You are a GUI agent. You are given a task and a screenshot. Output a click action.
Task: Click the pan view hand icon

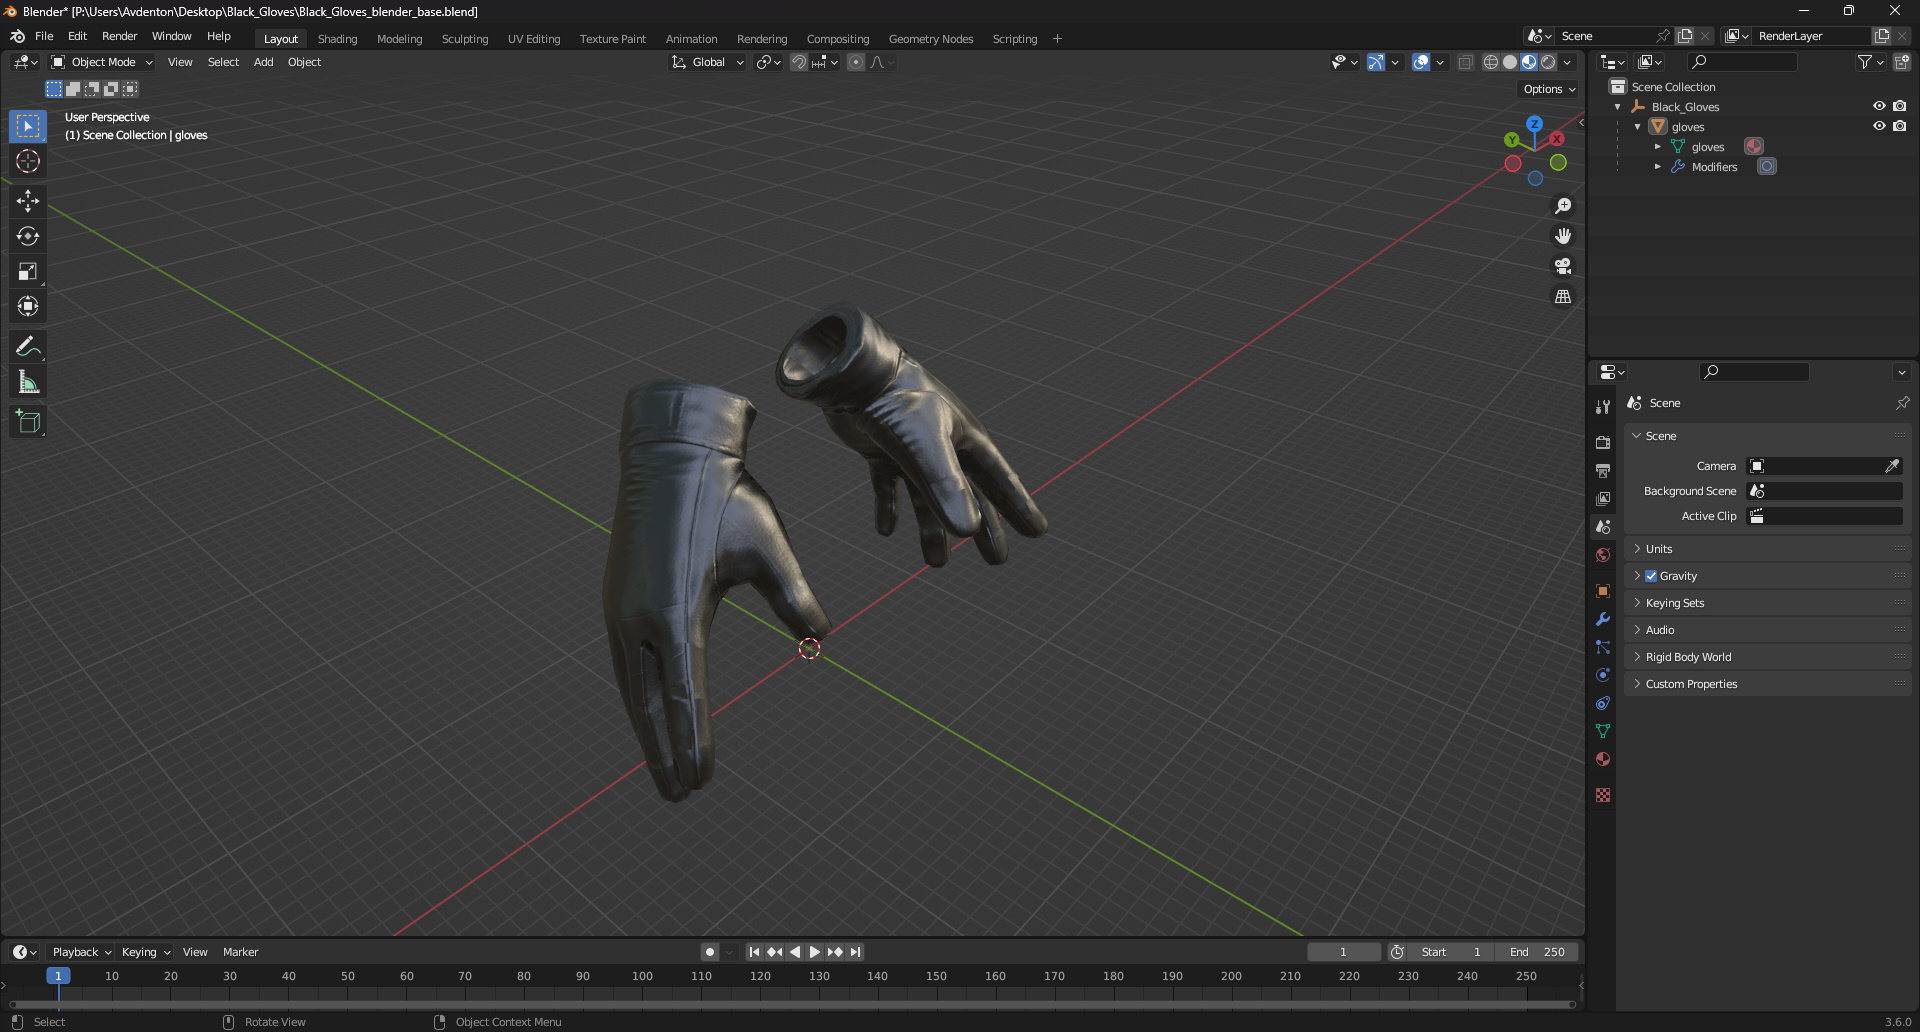pyautogui.click(x=1563, y=236)
